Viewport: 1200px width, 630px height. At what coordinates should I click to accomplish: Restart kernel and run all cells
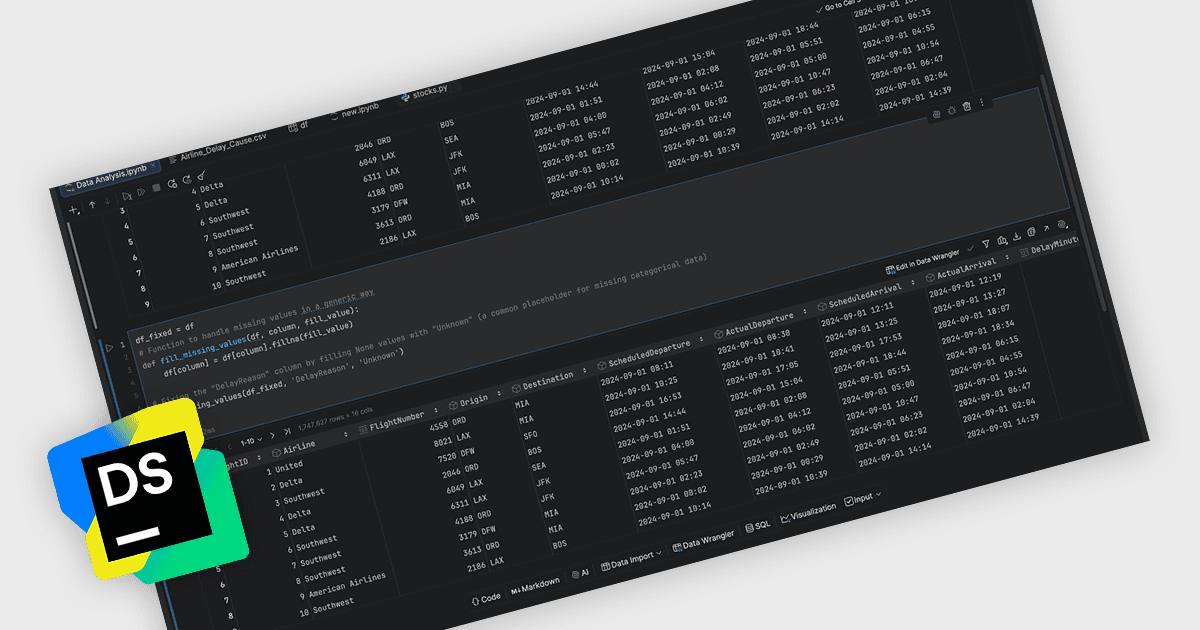pos(187,180)
